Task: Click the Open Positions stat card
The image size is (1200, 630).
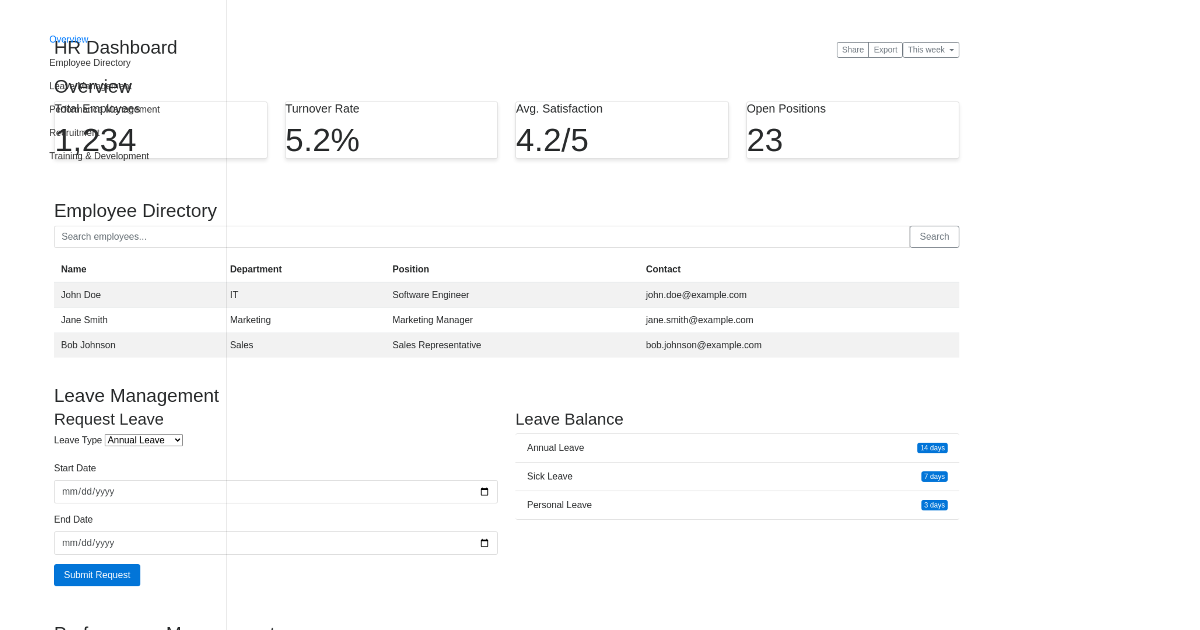Action: point(852,130)
